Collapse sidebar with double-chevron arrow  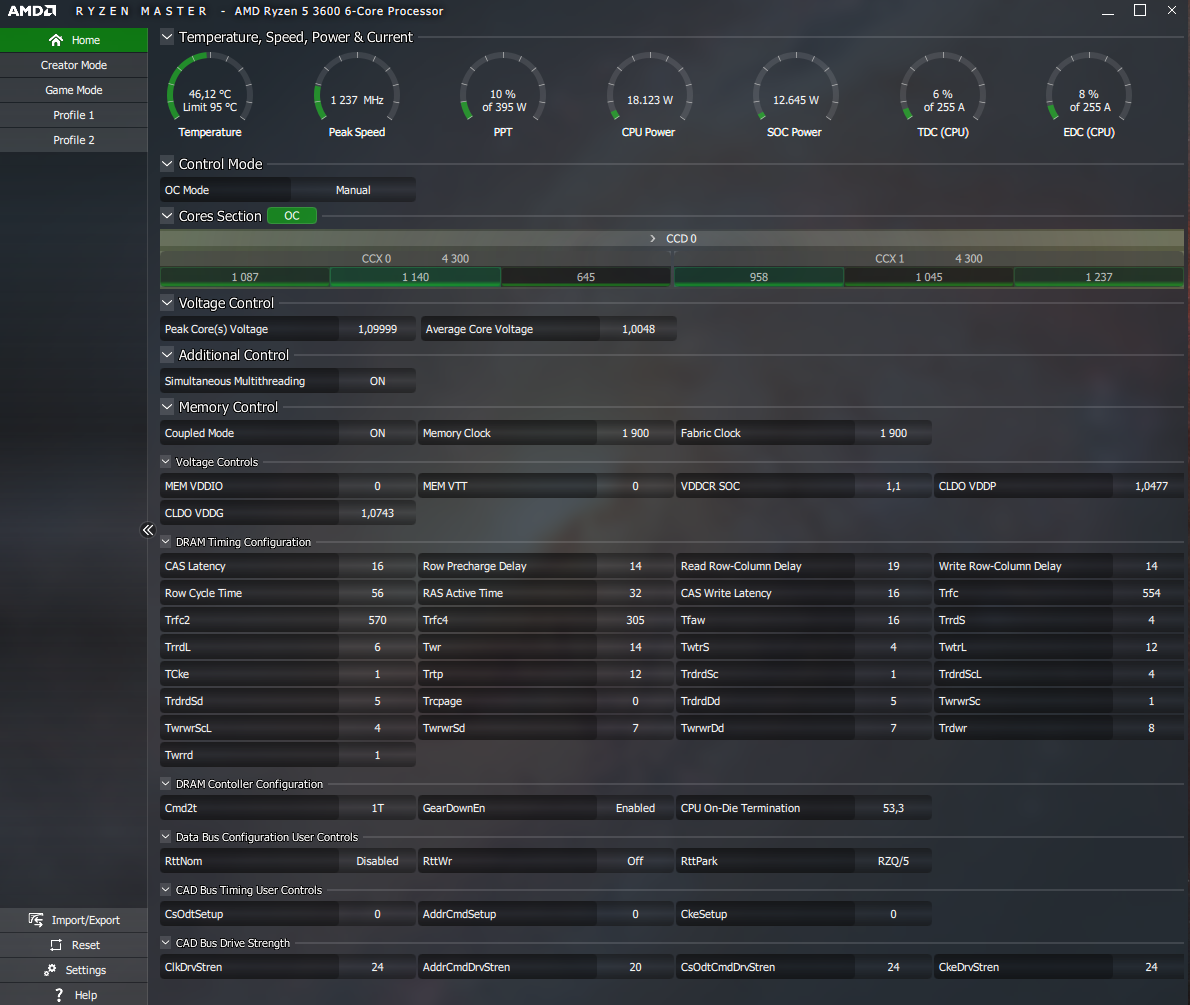(x=148, y=530)
